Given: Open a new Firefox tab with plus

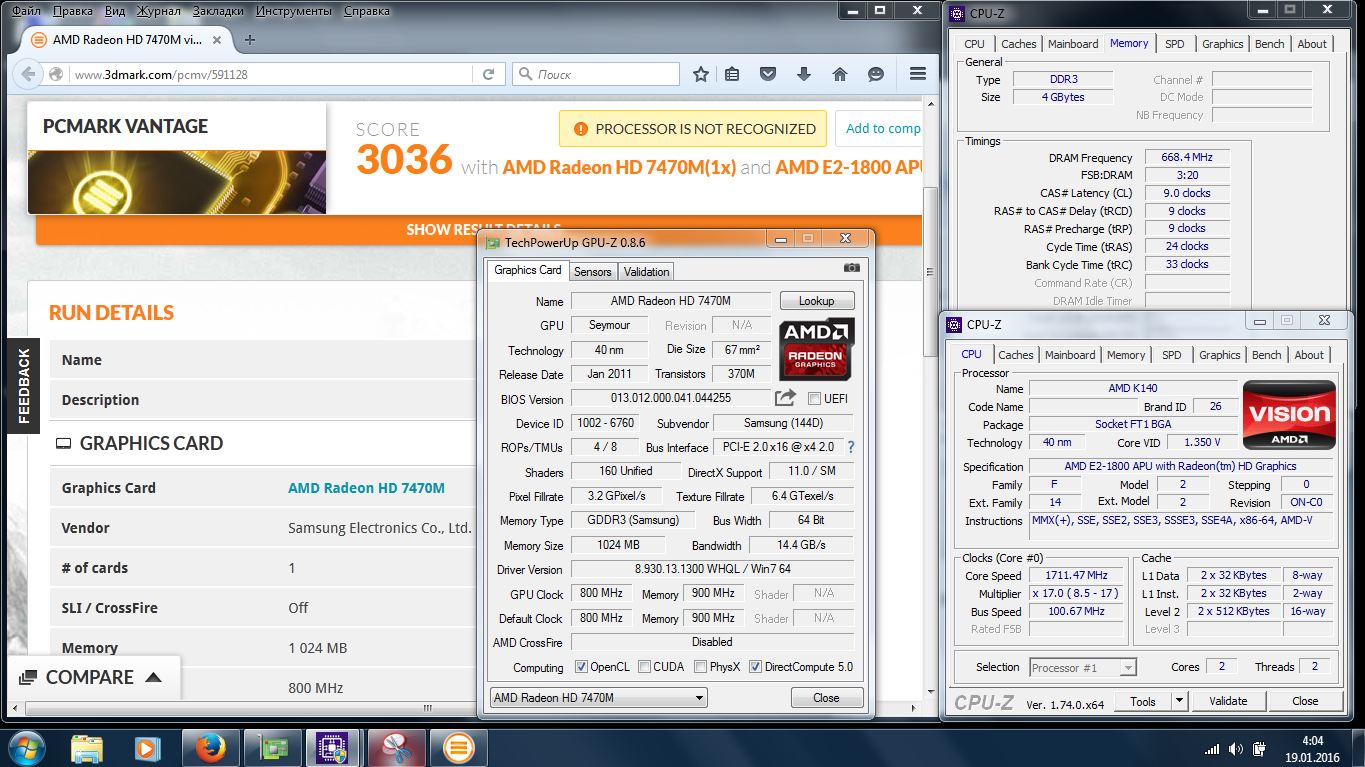Looking at the screenshot, I should [250, 40].
